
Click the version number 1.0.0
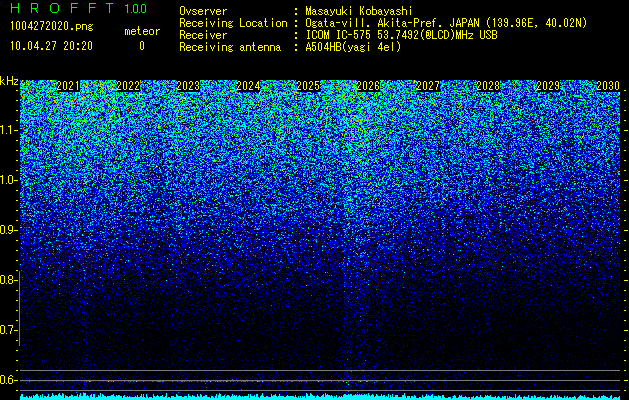(x=136, y=9)
